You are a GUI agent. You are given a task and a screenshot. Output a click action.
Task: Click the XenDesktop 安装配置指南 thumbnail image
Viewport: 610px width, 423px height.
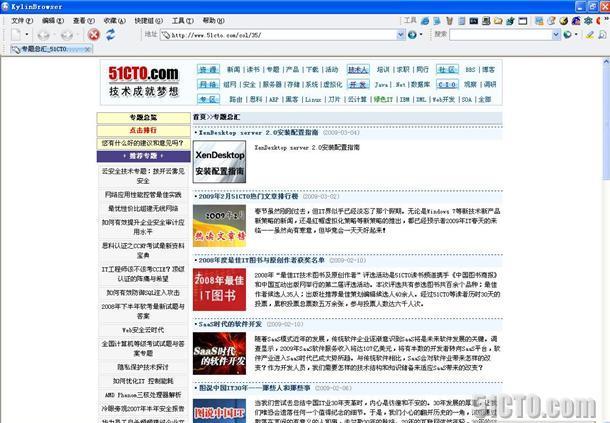point(219,162)
